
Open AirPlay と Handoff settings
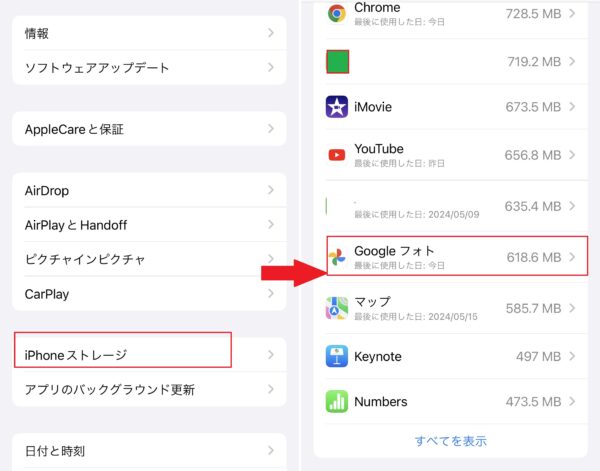(149, 225)
